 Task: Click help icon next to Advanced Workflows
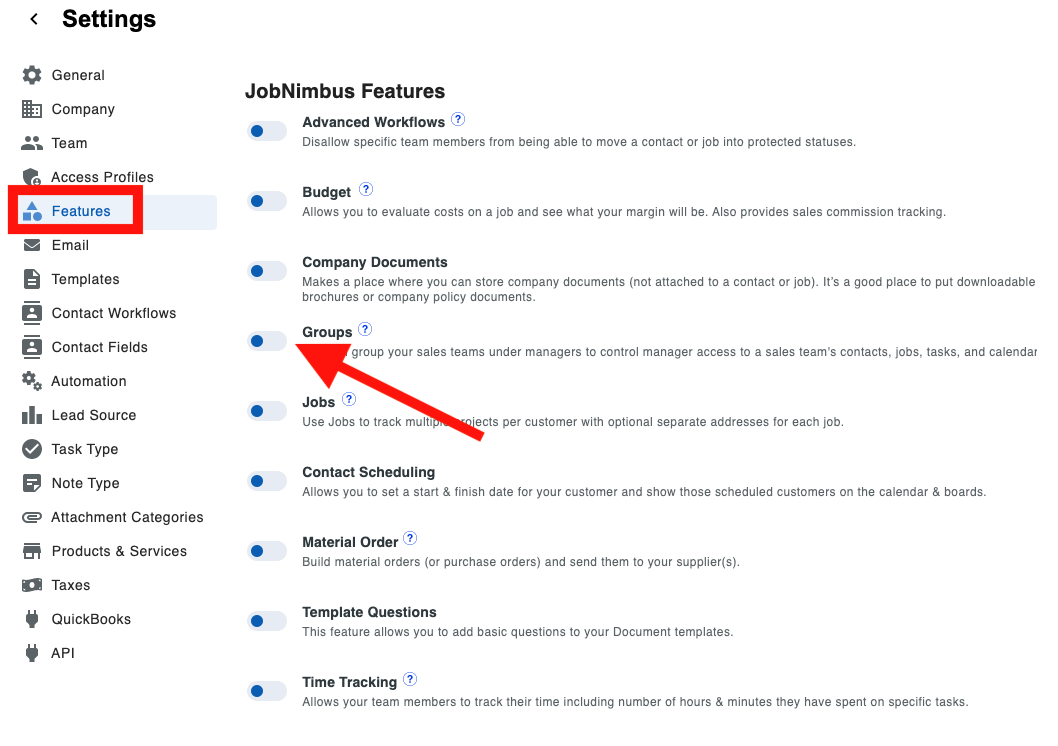pyautogui.click(x=458, y=119)
